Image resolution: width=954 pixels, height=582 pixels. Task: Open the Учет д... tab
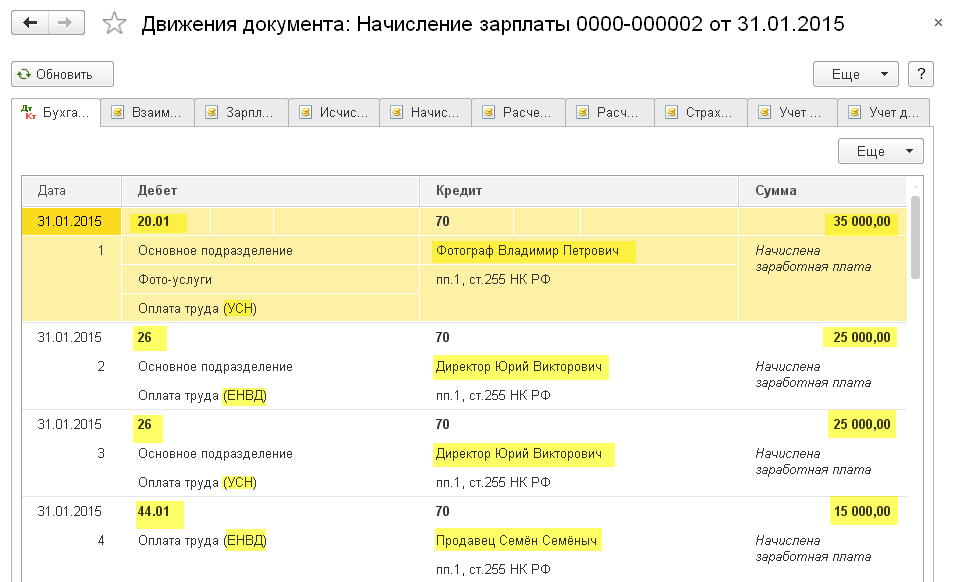[x=884, y=112]
